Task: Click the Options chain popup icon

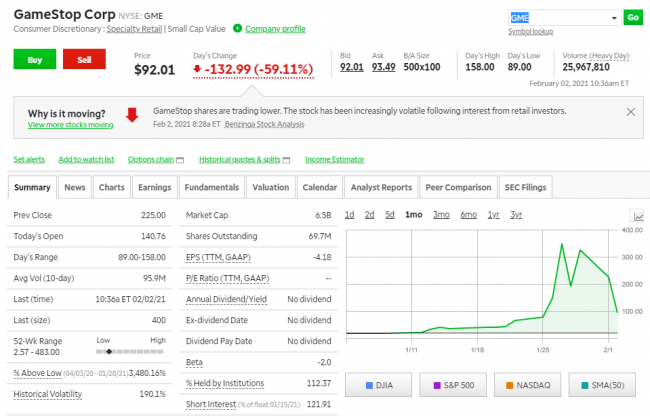Action: pos(182,160)
